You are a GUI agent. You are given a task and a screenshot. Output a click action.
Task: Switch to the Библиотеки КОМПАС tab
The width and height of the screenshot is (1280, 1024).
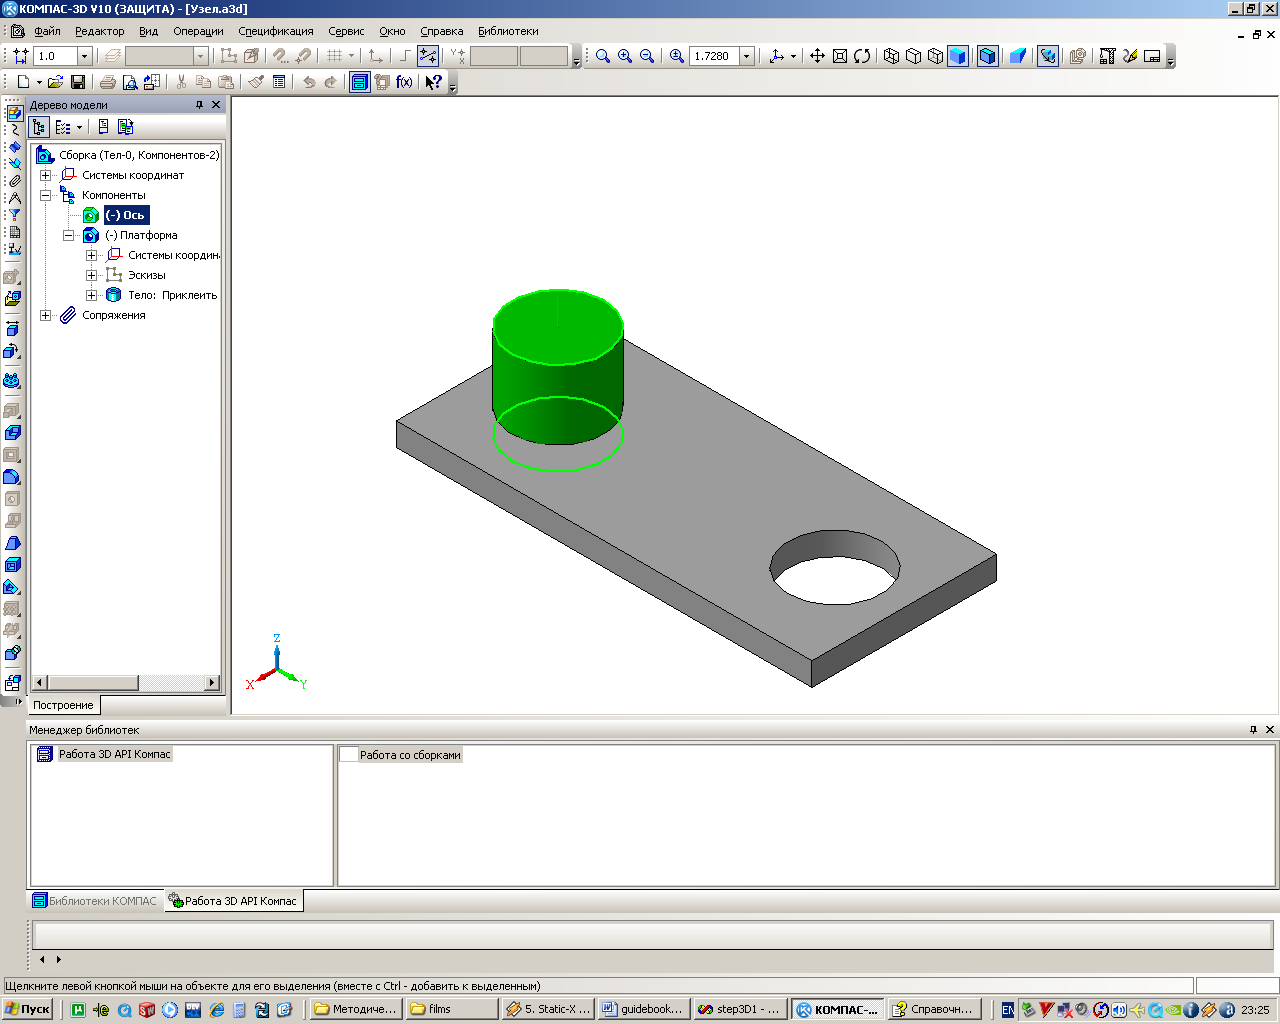pyautogui.click(x=95, y=901)
